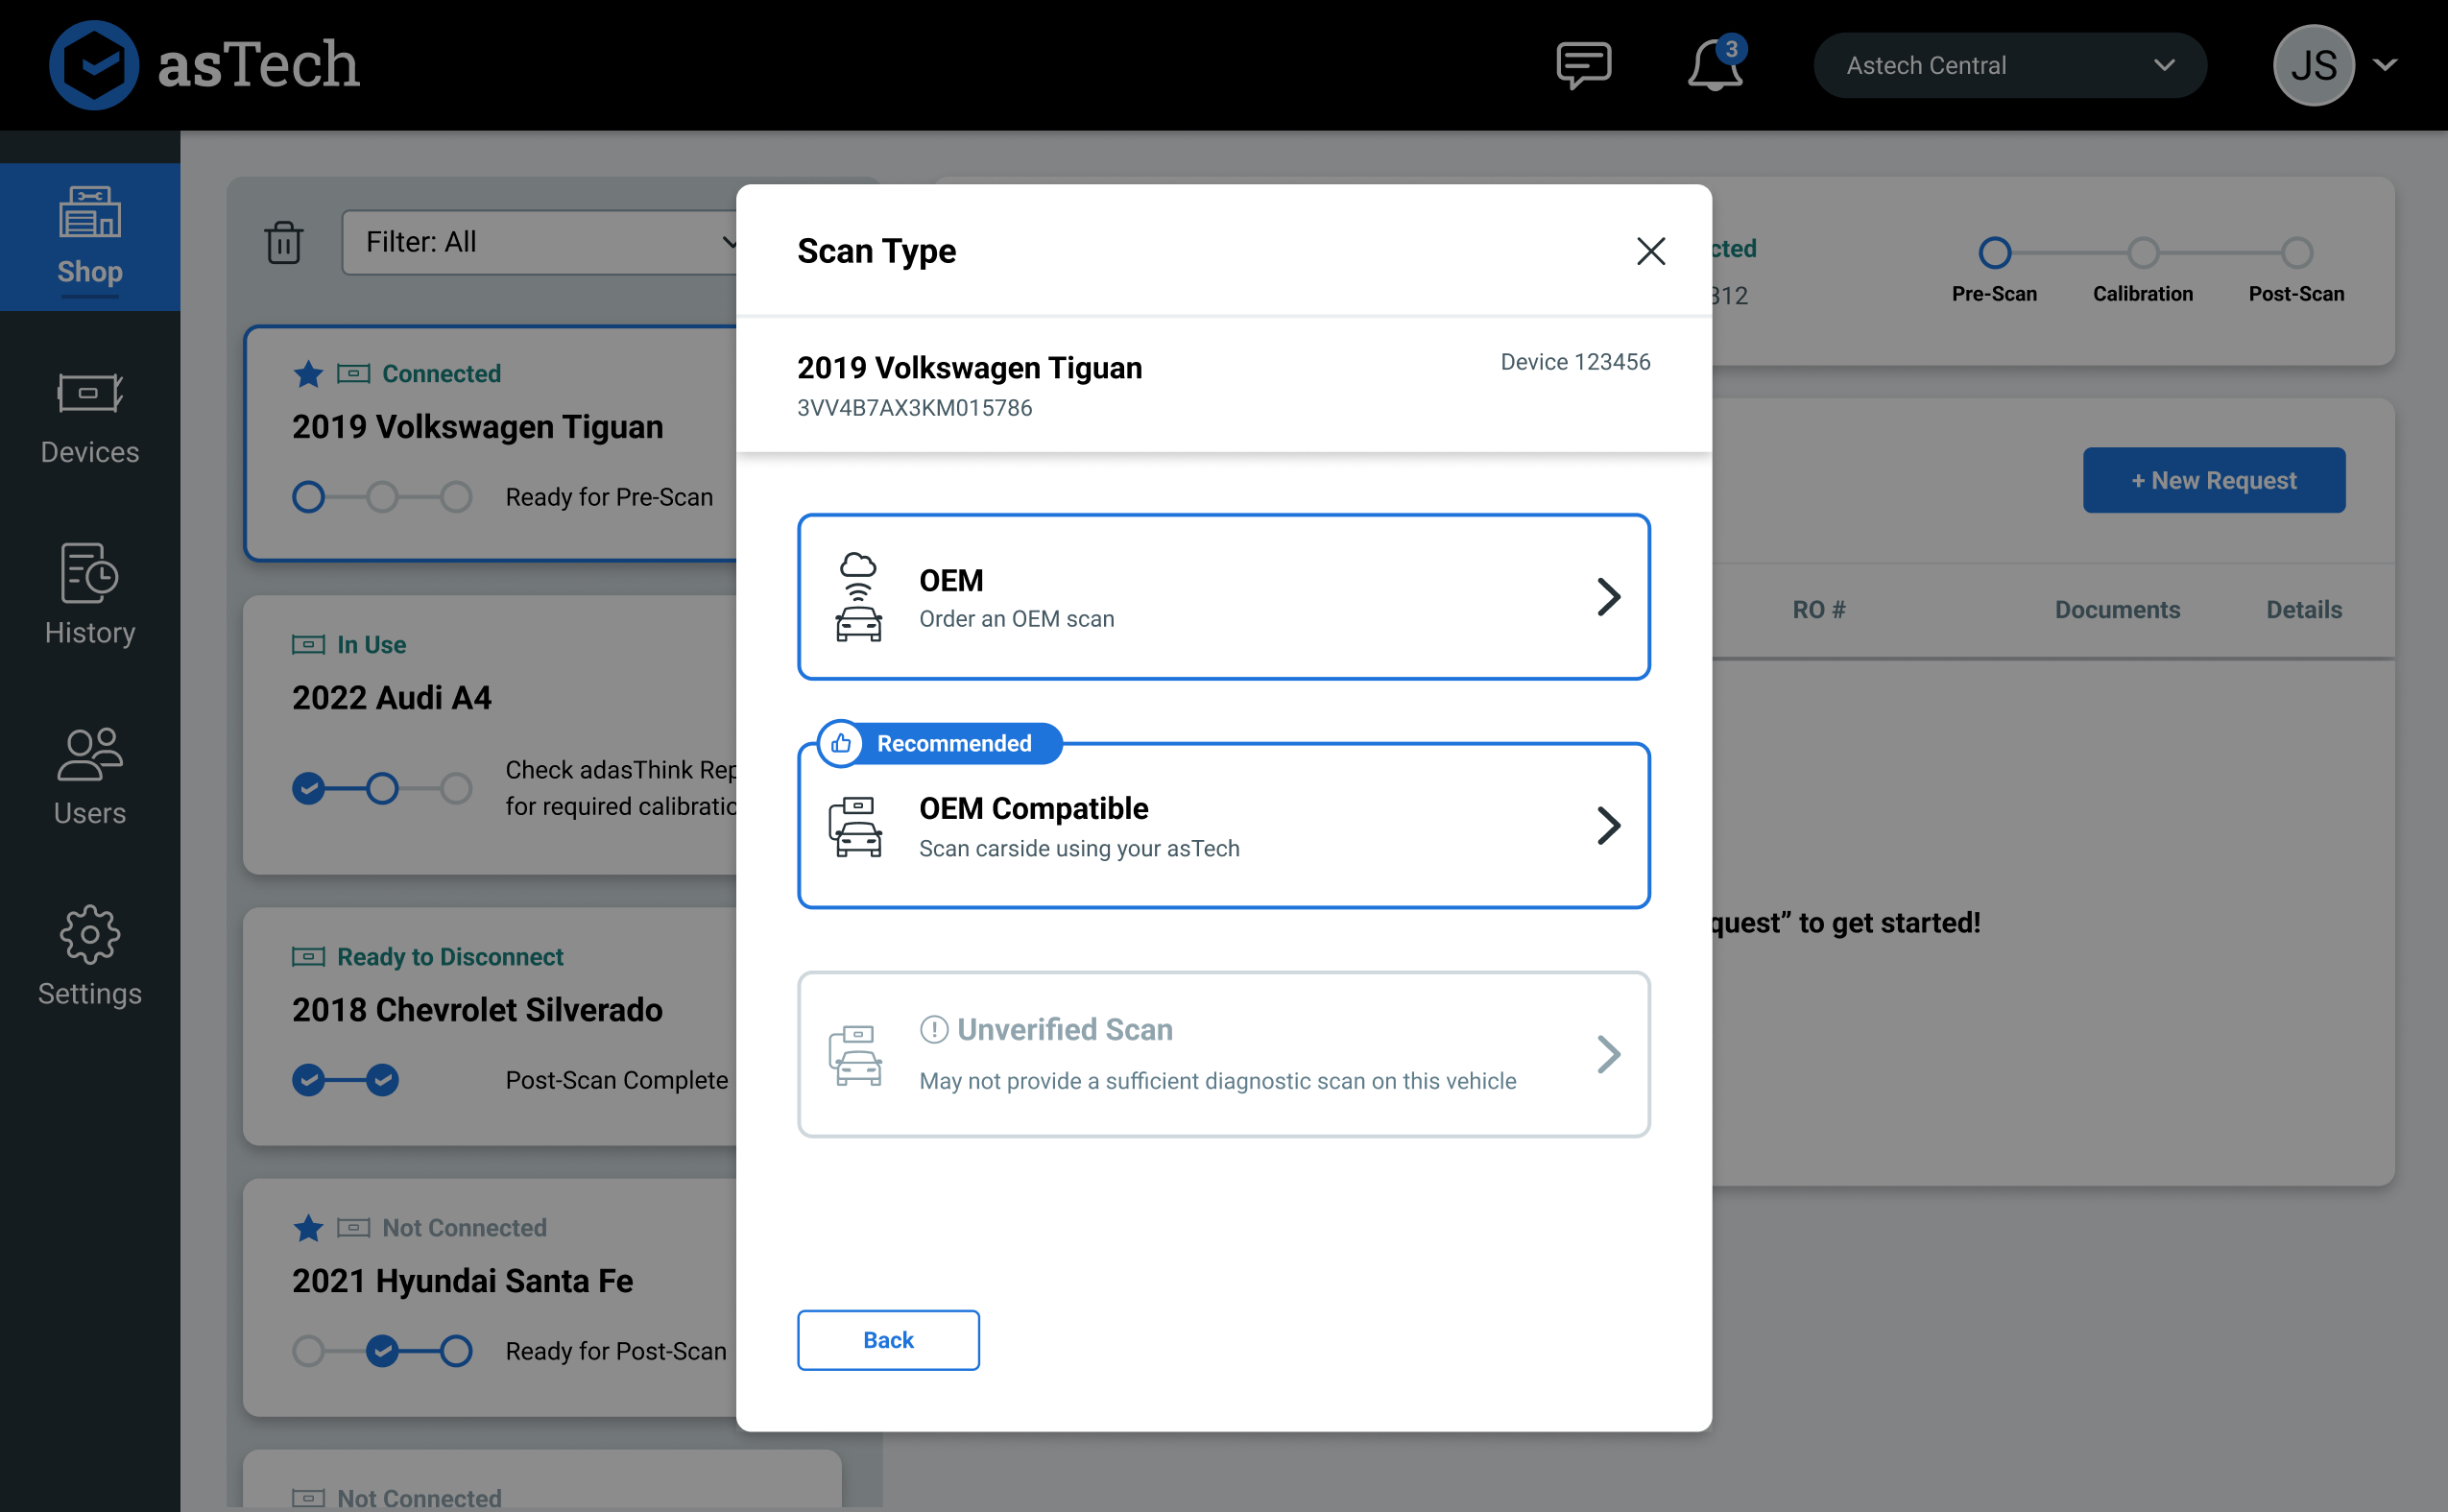
Task: Select the 2021 Hyundai Santa Fe card
Action: click(491, 1297)
